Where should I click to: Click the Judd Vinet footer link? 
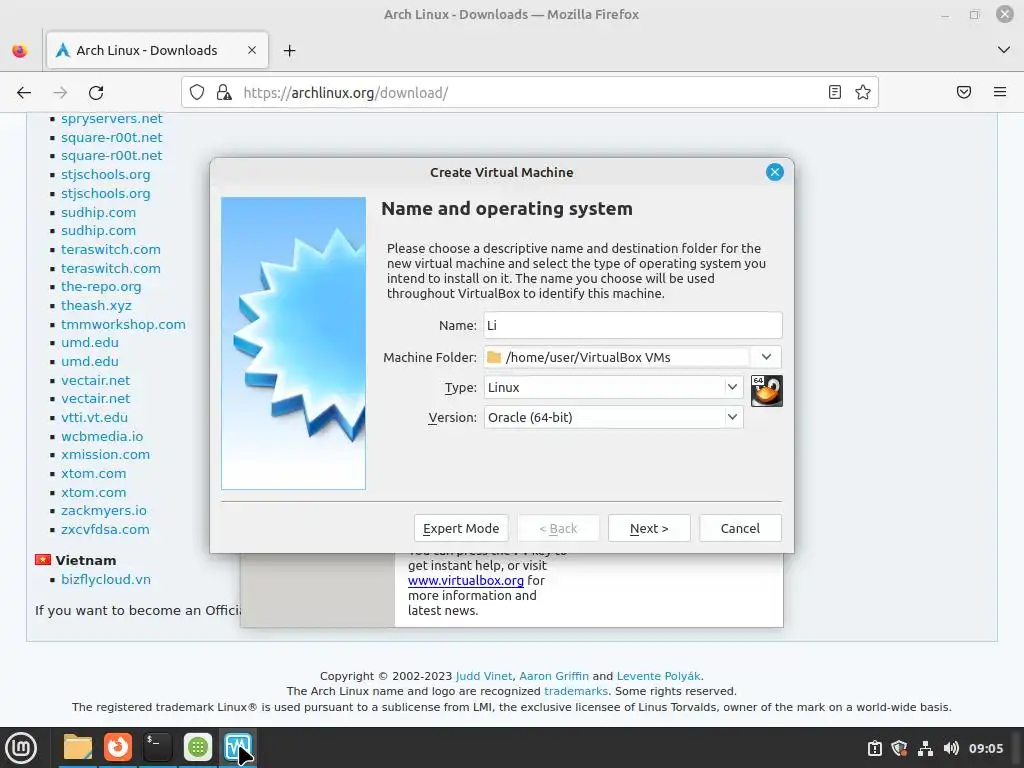click(484, 676)
